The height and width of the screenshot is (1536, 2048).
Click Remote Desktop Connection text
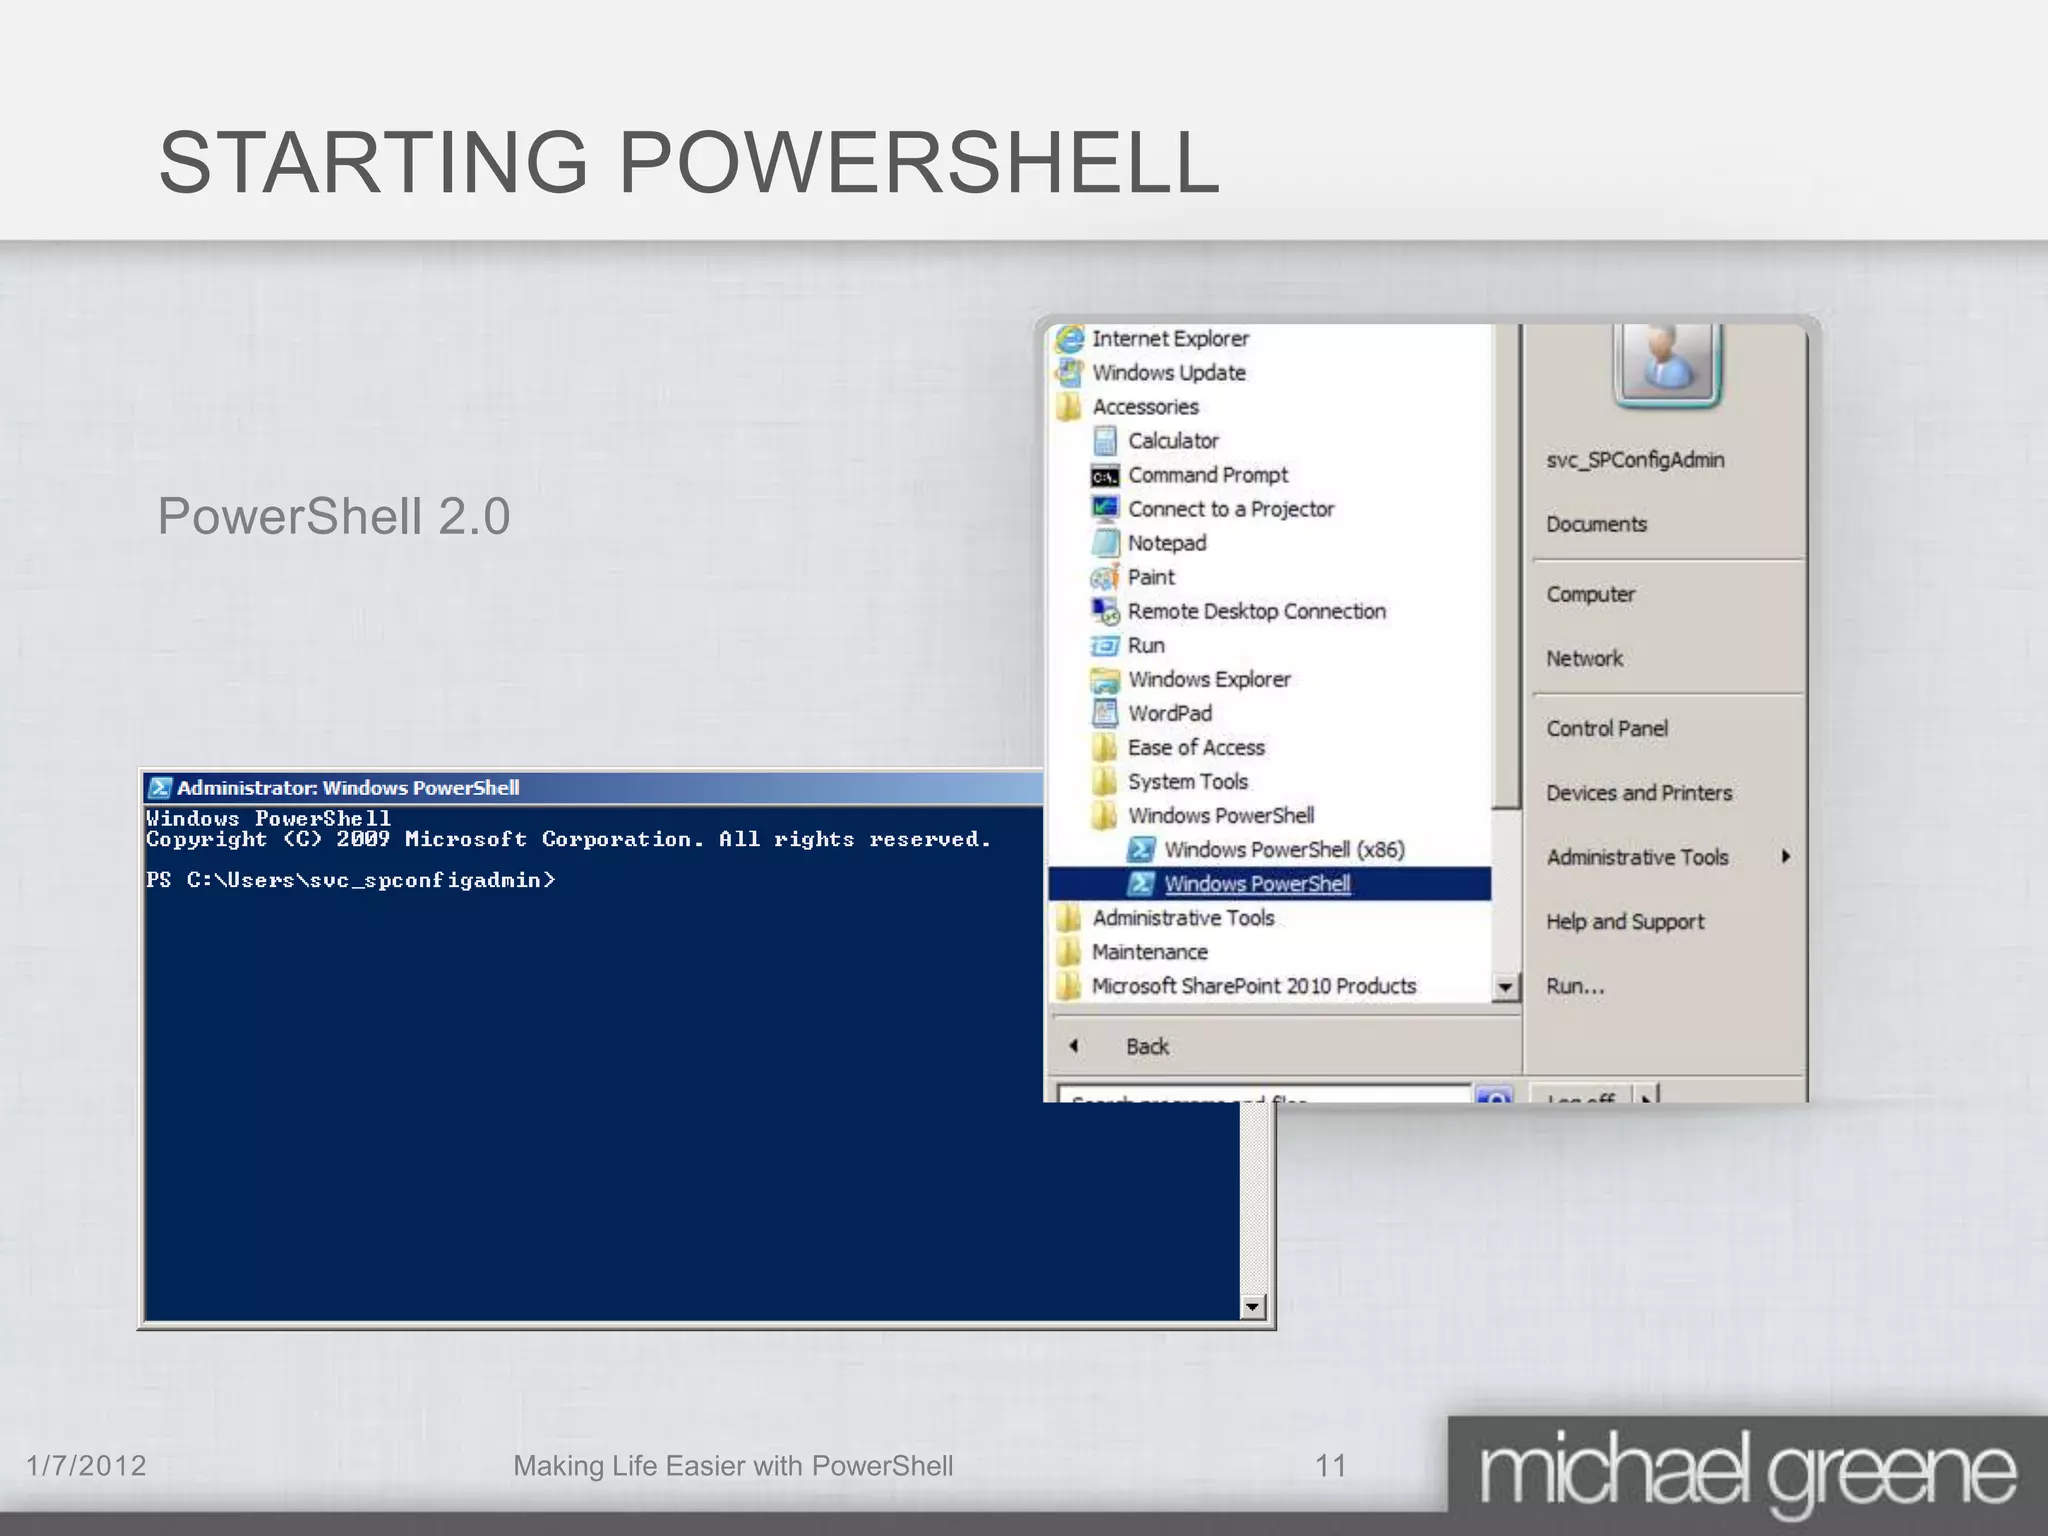click(1257, 611)
